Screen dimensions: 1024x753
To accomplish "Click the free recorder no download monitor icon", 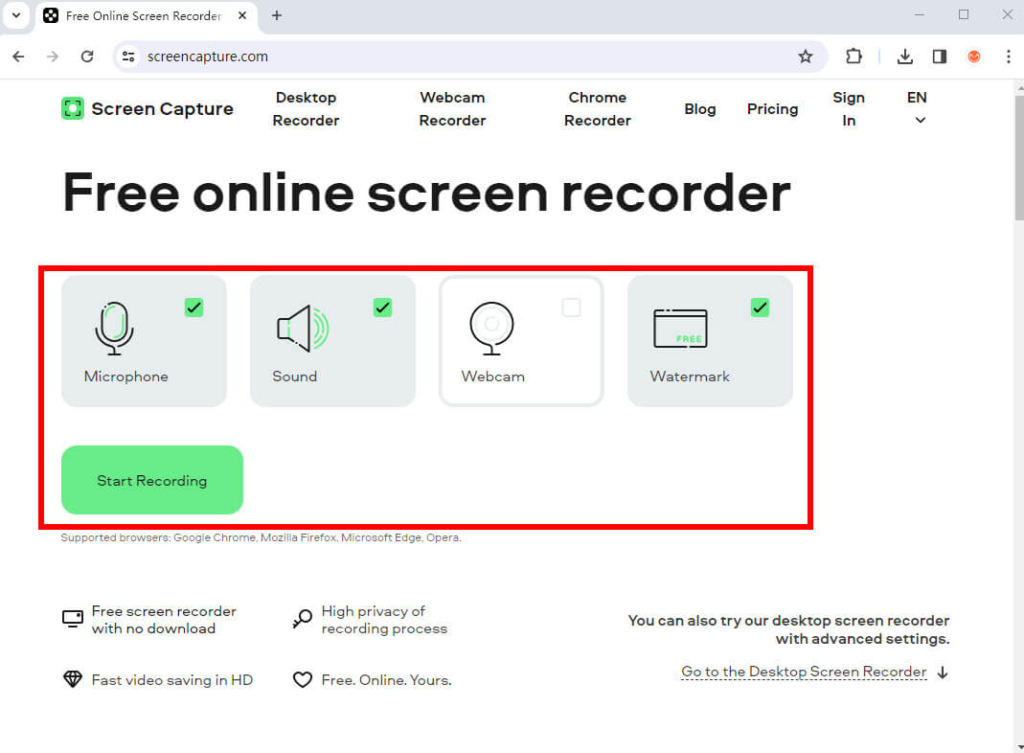I will (x=72, y=618).
